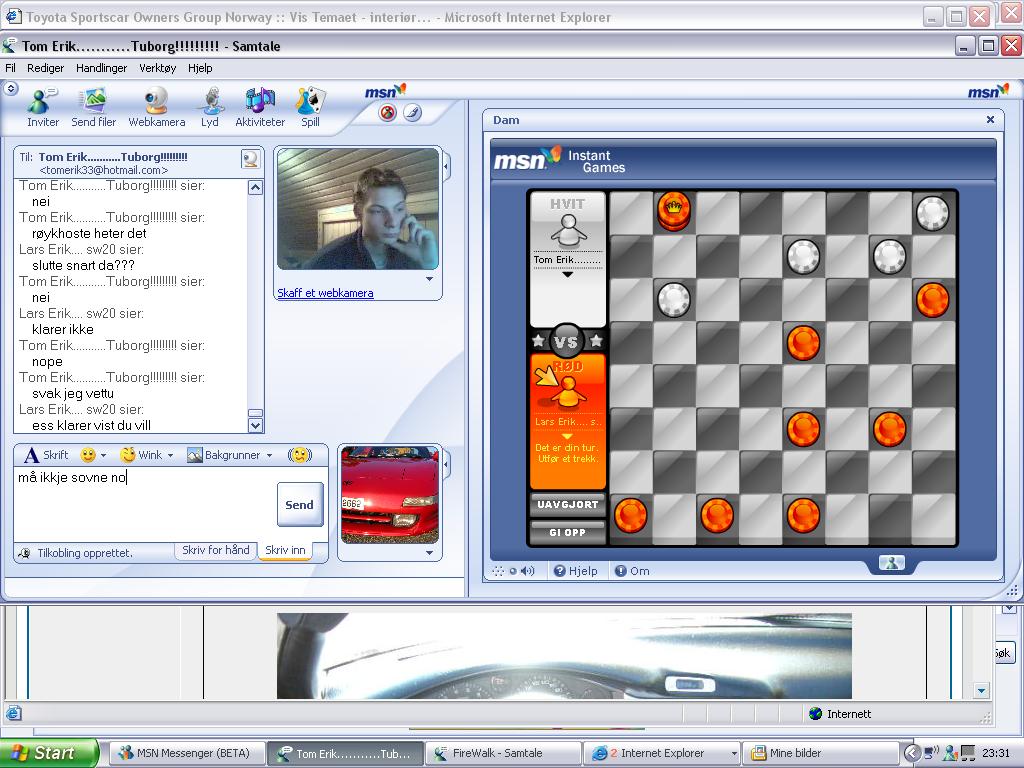Open the Aktiviteter icon
1024x768 pixels.
point(260,107)
